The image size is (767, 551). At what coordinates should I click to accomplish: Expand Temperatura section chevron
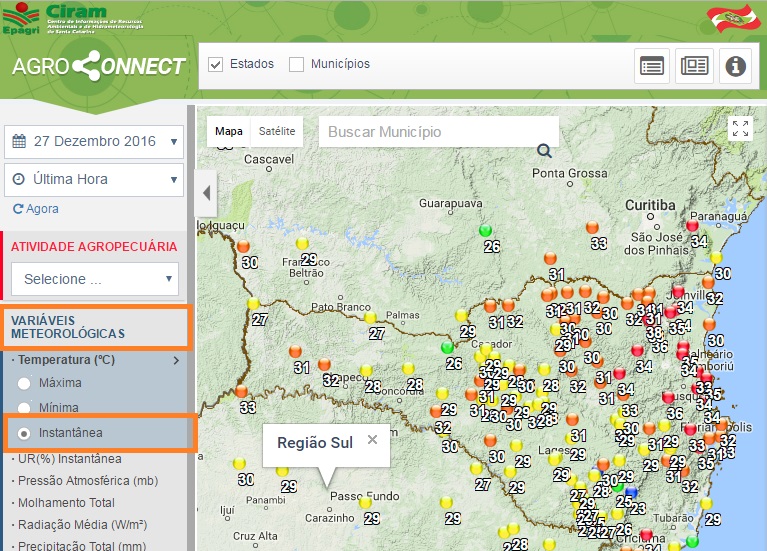(176, 361)
